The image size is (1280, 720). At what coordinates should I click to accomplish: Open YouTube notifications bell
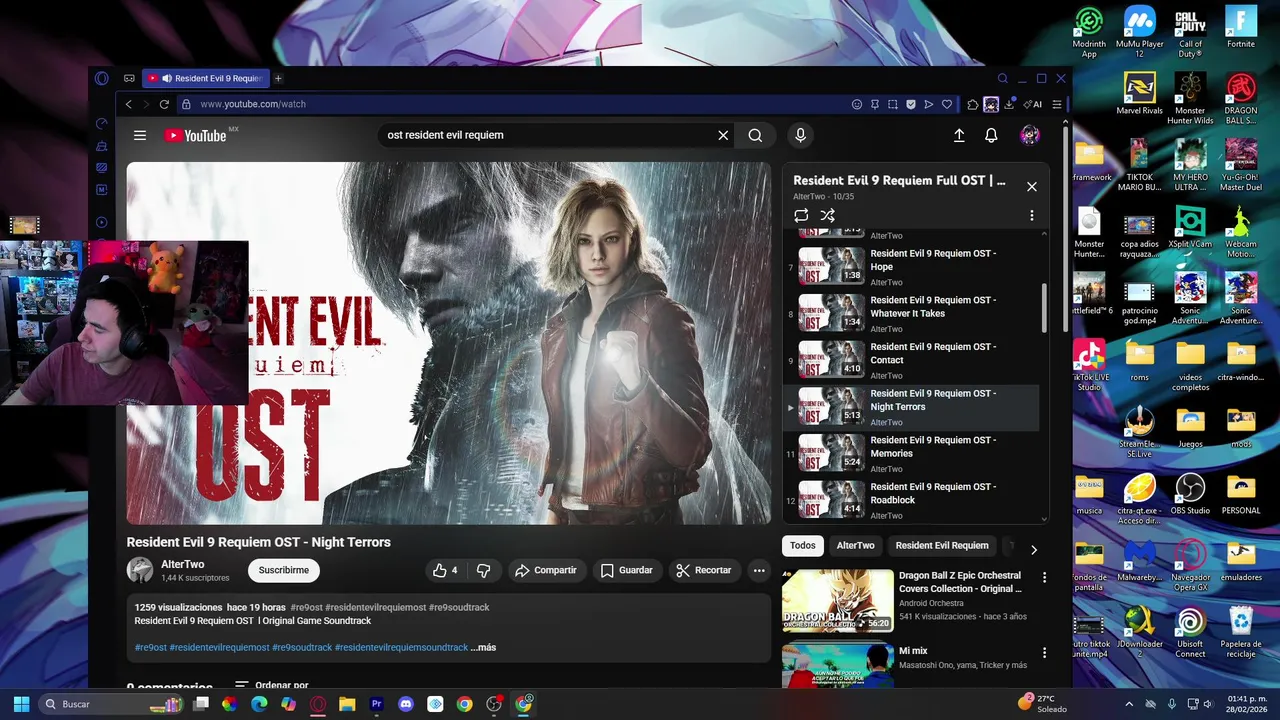click(991, 135)
